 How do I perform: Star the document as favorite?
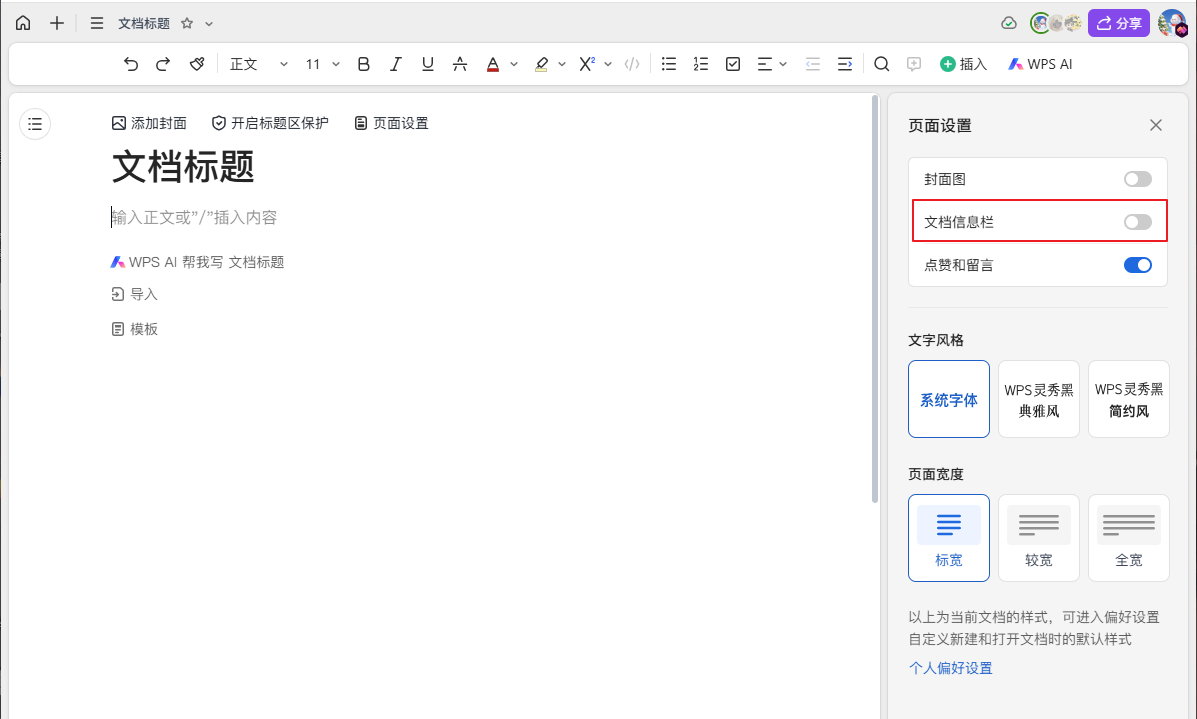(x=187, y=24)
